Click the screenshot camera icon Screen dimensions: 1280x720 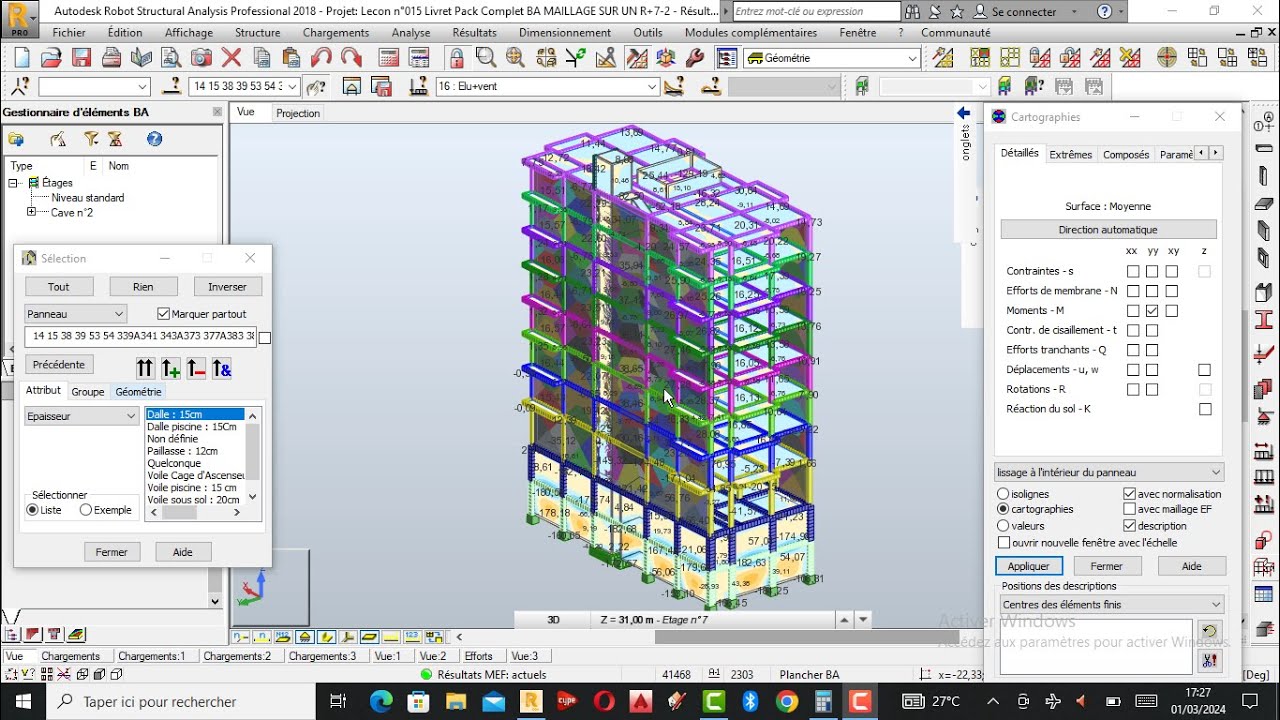click(x=201, y=58)
